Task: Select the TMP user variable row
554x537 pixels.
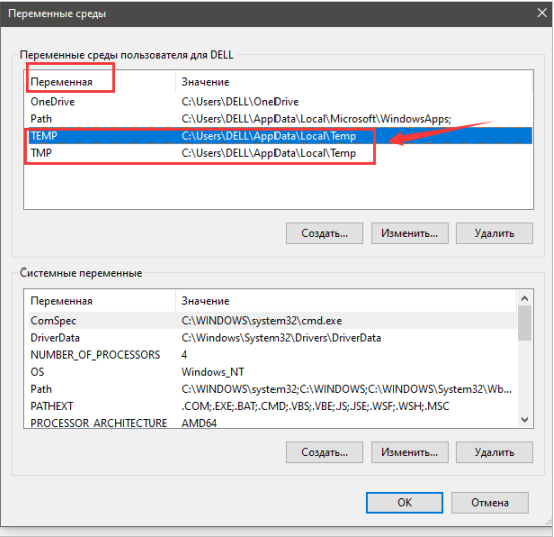Action: [x=278, y=153]
